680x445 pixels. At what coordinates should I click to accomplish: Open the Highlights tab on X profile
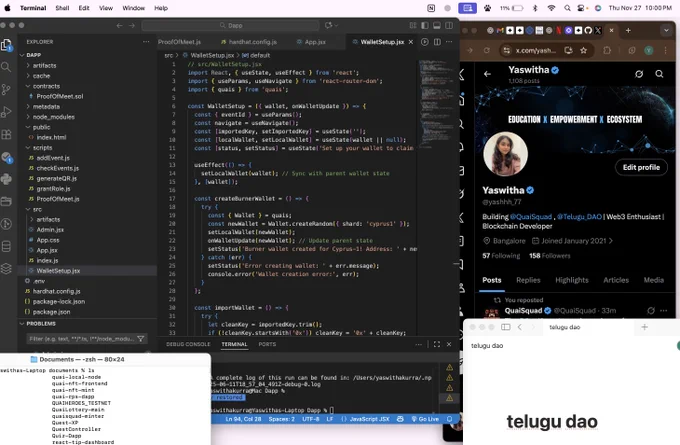pos(572,280)
